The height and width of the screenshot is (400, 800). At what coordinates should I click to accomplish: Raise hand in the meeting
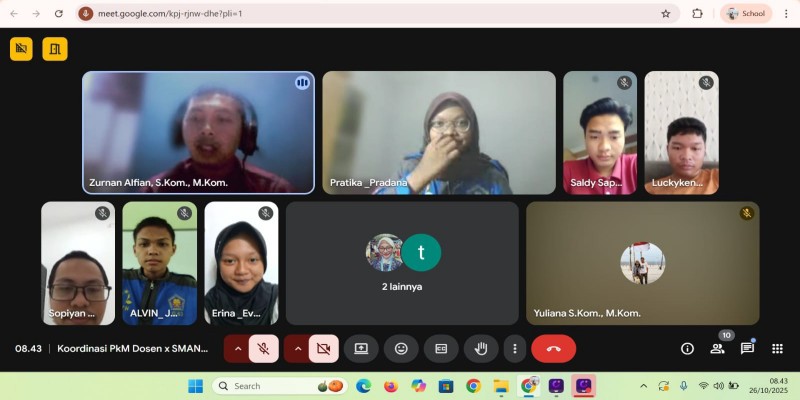coord(481,348)
